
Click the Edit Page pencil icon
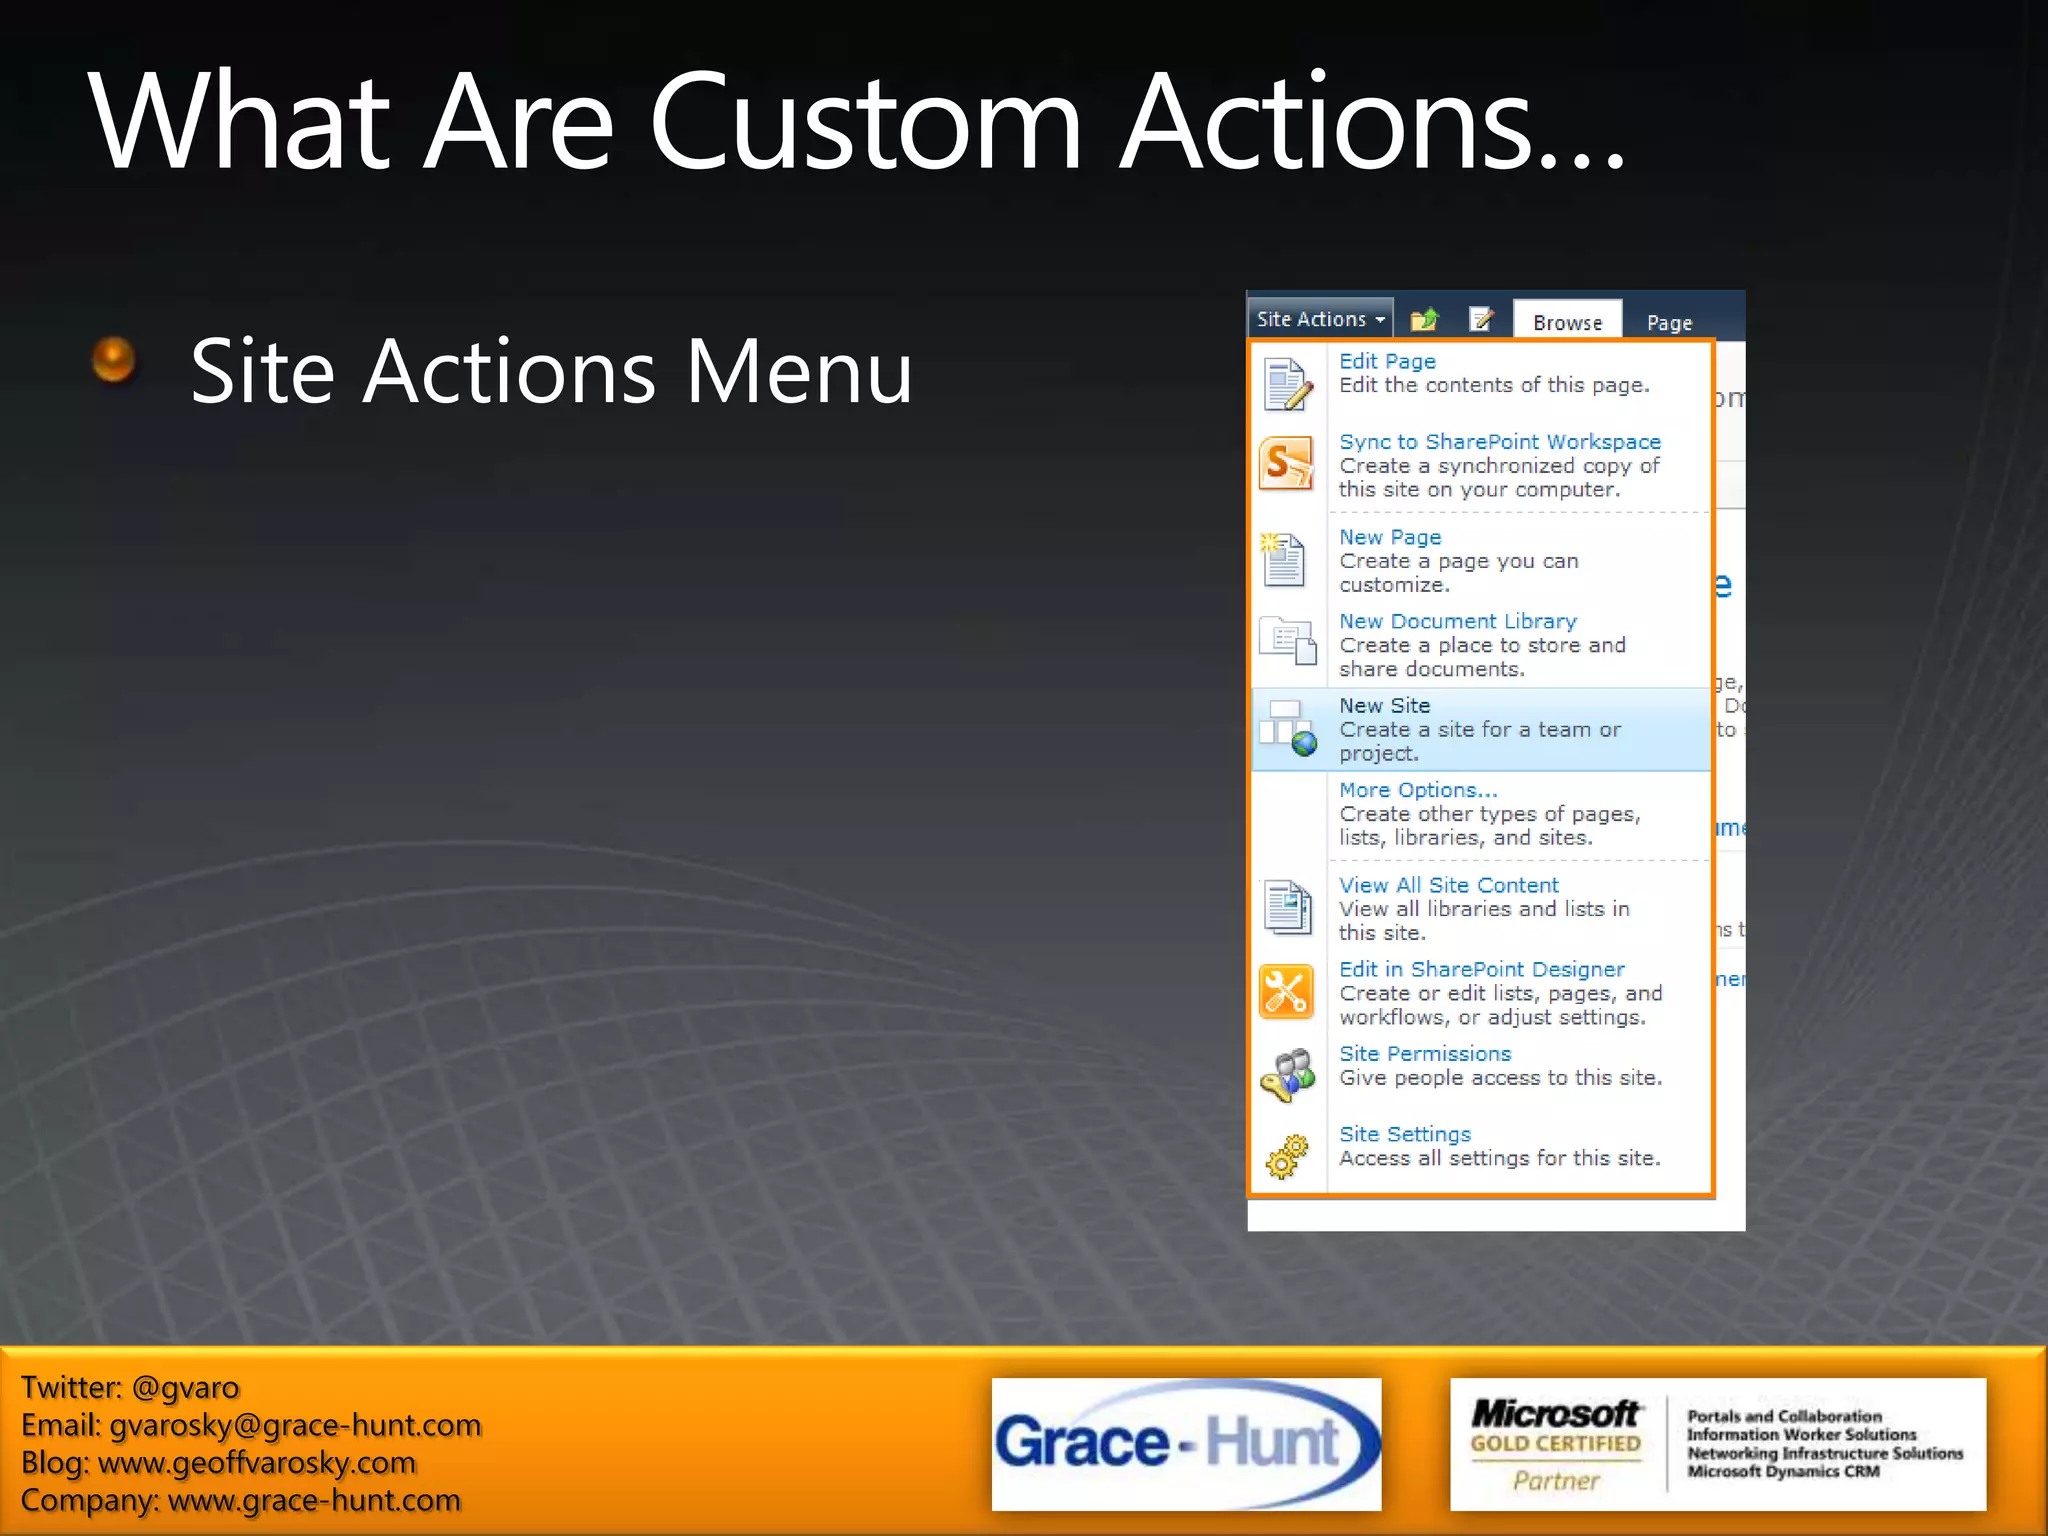1286,384
